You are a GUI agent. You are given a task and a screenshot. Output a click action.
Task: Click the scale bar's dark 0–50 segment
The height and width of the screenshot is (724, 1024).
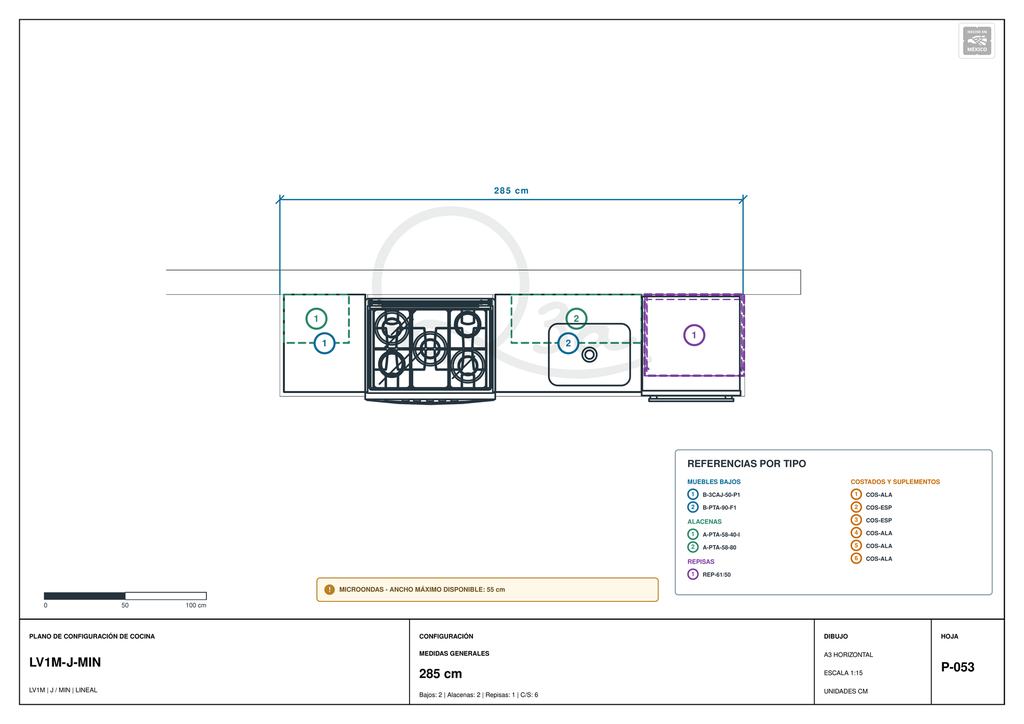(84, 595)
